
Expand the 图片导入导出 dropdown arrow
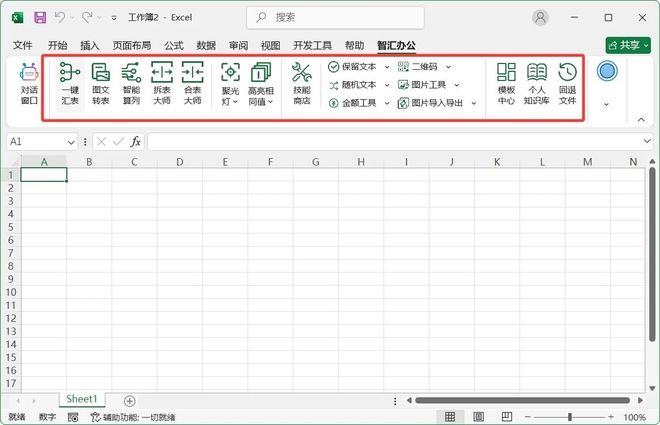474,103
